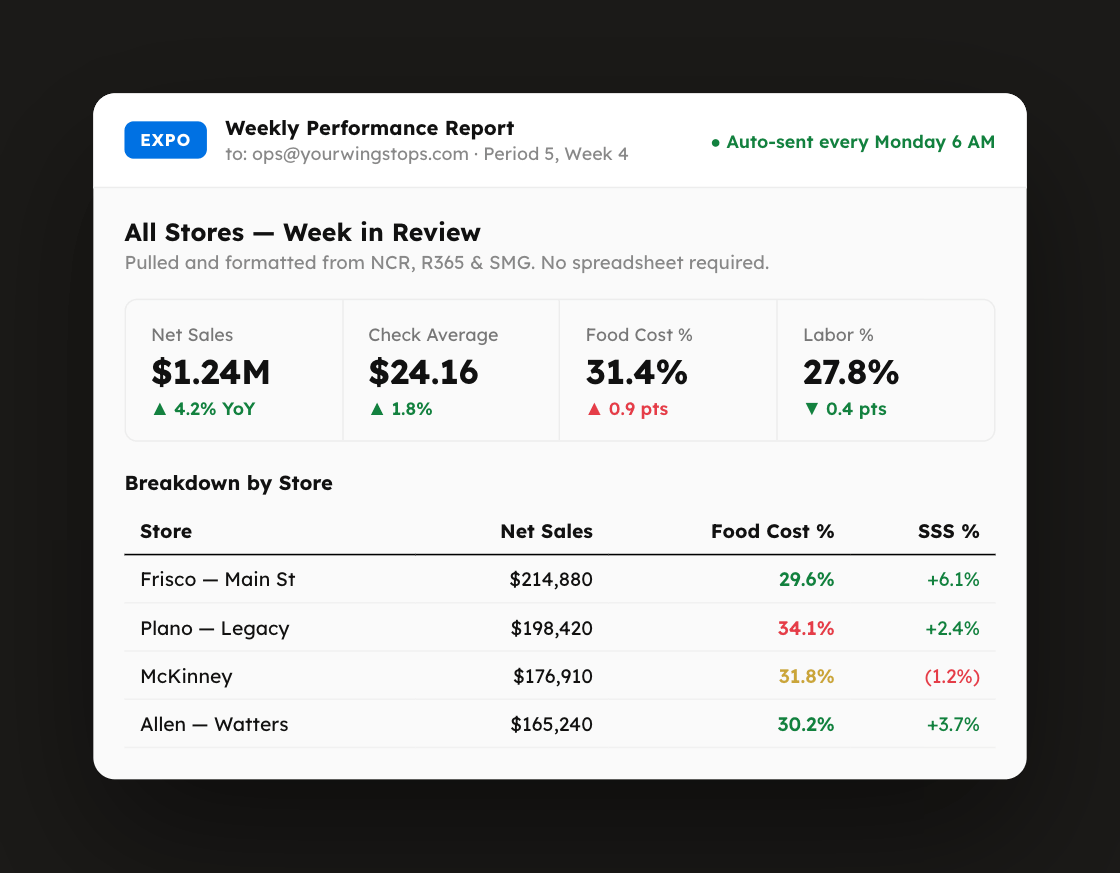Click the 30.2% food cost cell

pyautogui.click(x=806, y=724)
